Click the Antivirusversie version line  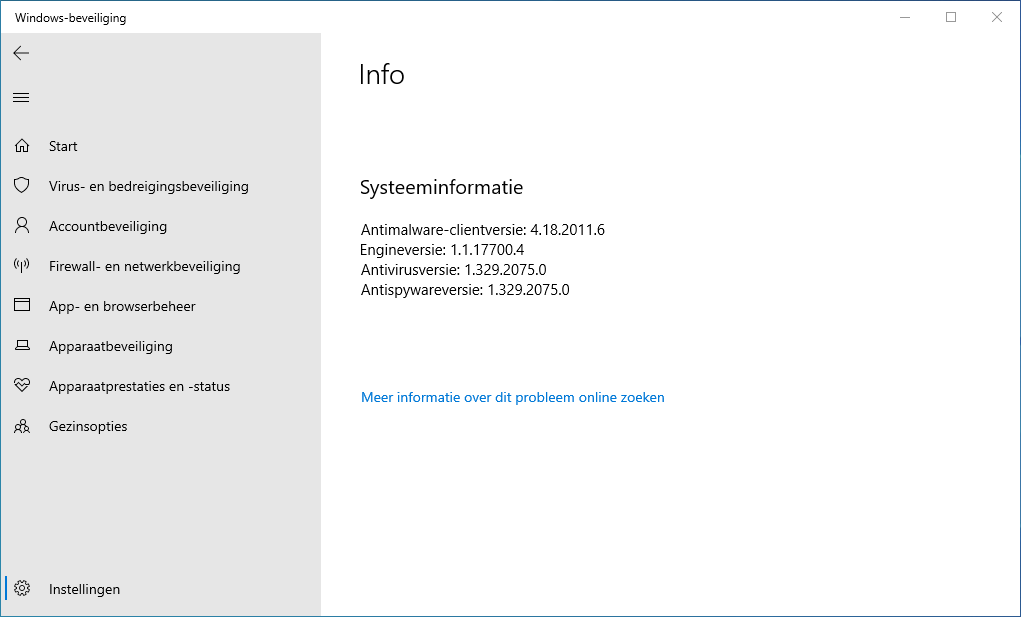[453, 270]
